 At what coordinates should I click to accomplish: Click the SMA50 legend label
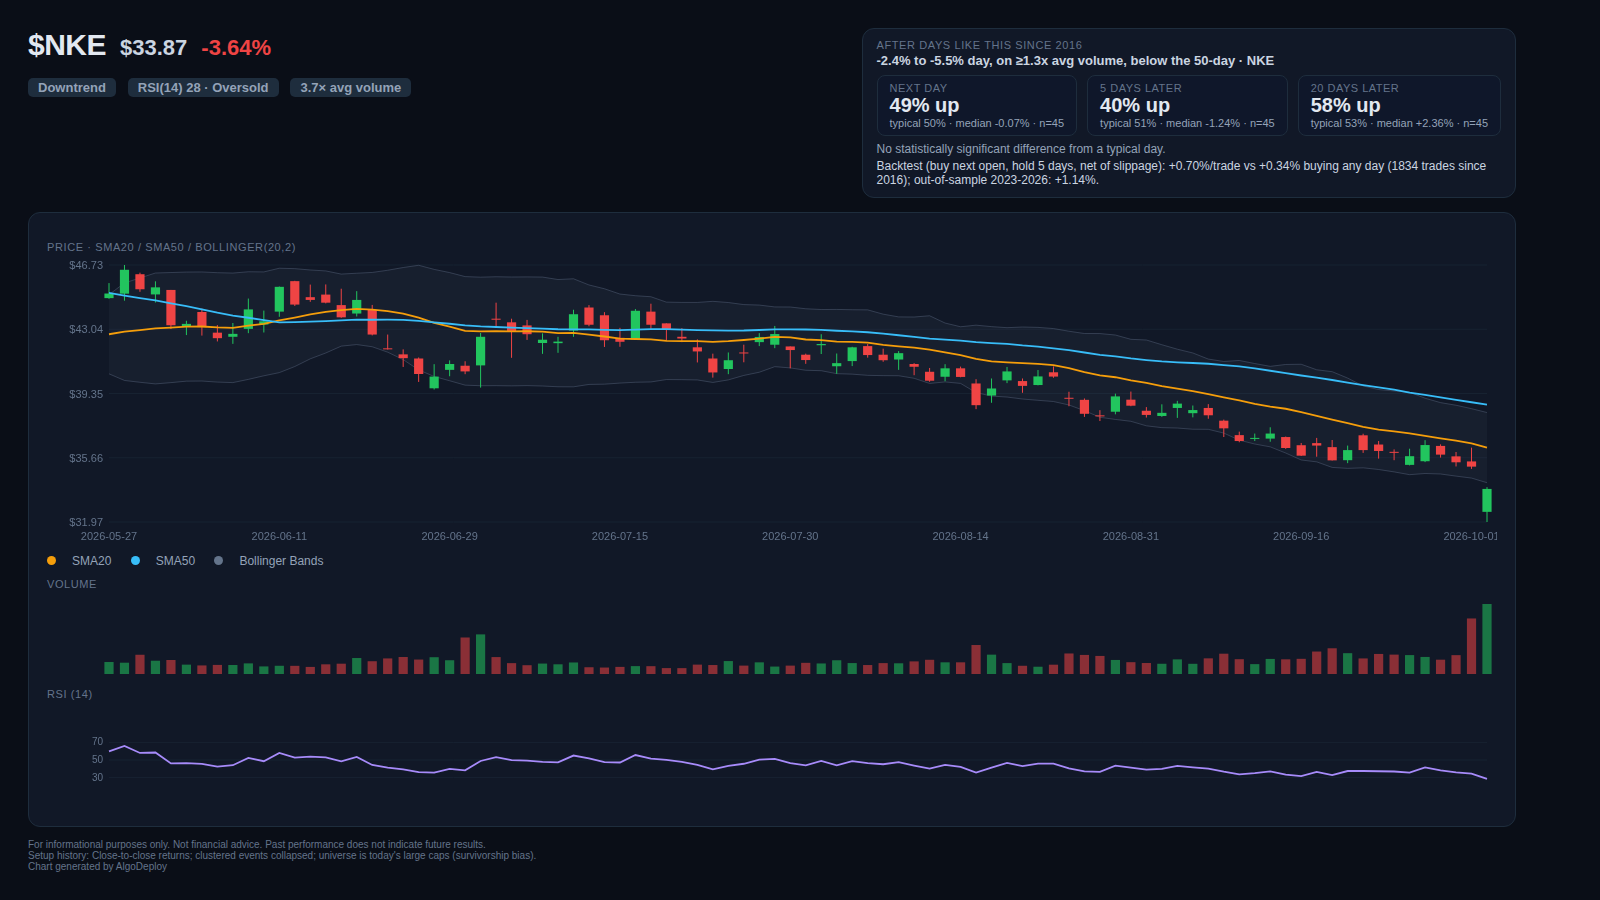click(x=175, y=561)
